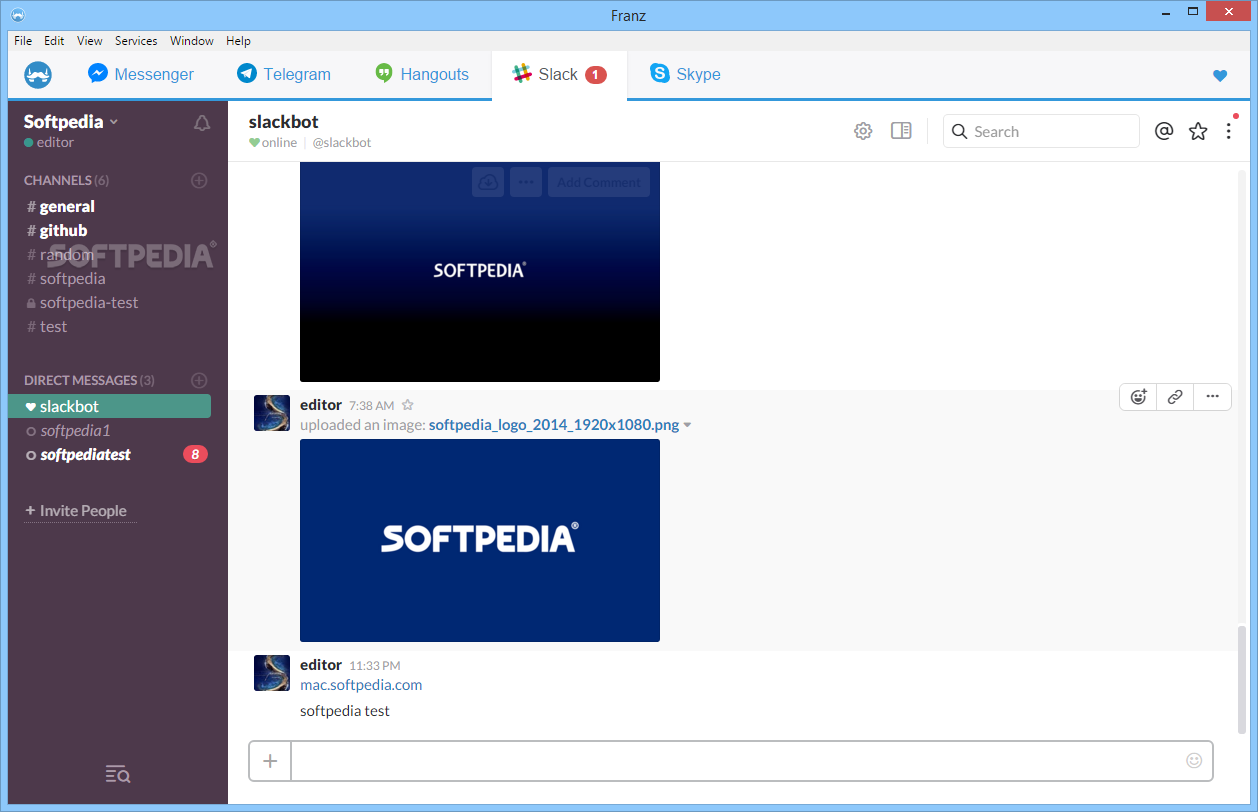The height and width of the screenshot is (812, 1258).
Task: Open the Edit menu
Action: coord(54,41)
